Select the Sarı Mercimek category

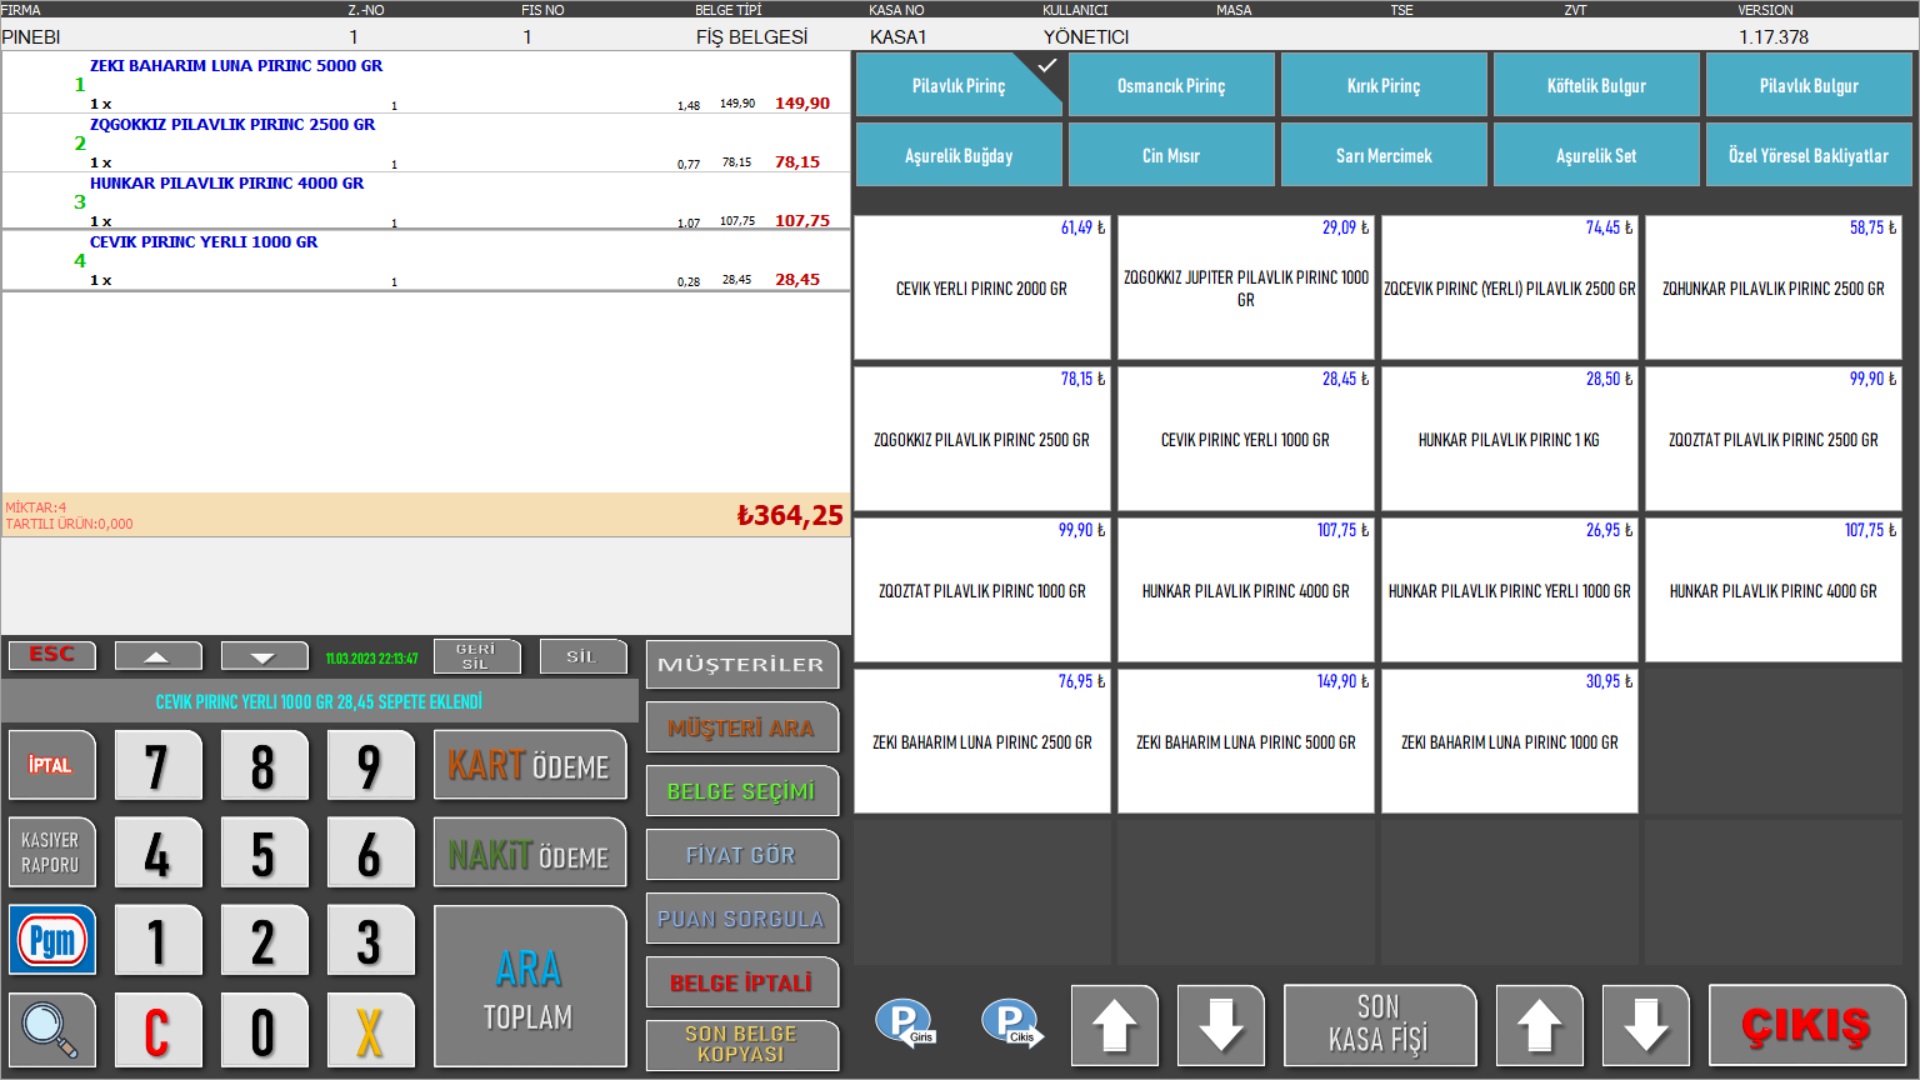click(1383, 156)
